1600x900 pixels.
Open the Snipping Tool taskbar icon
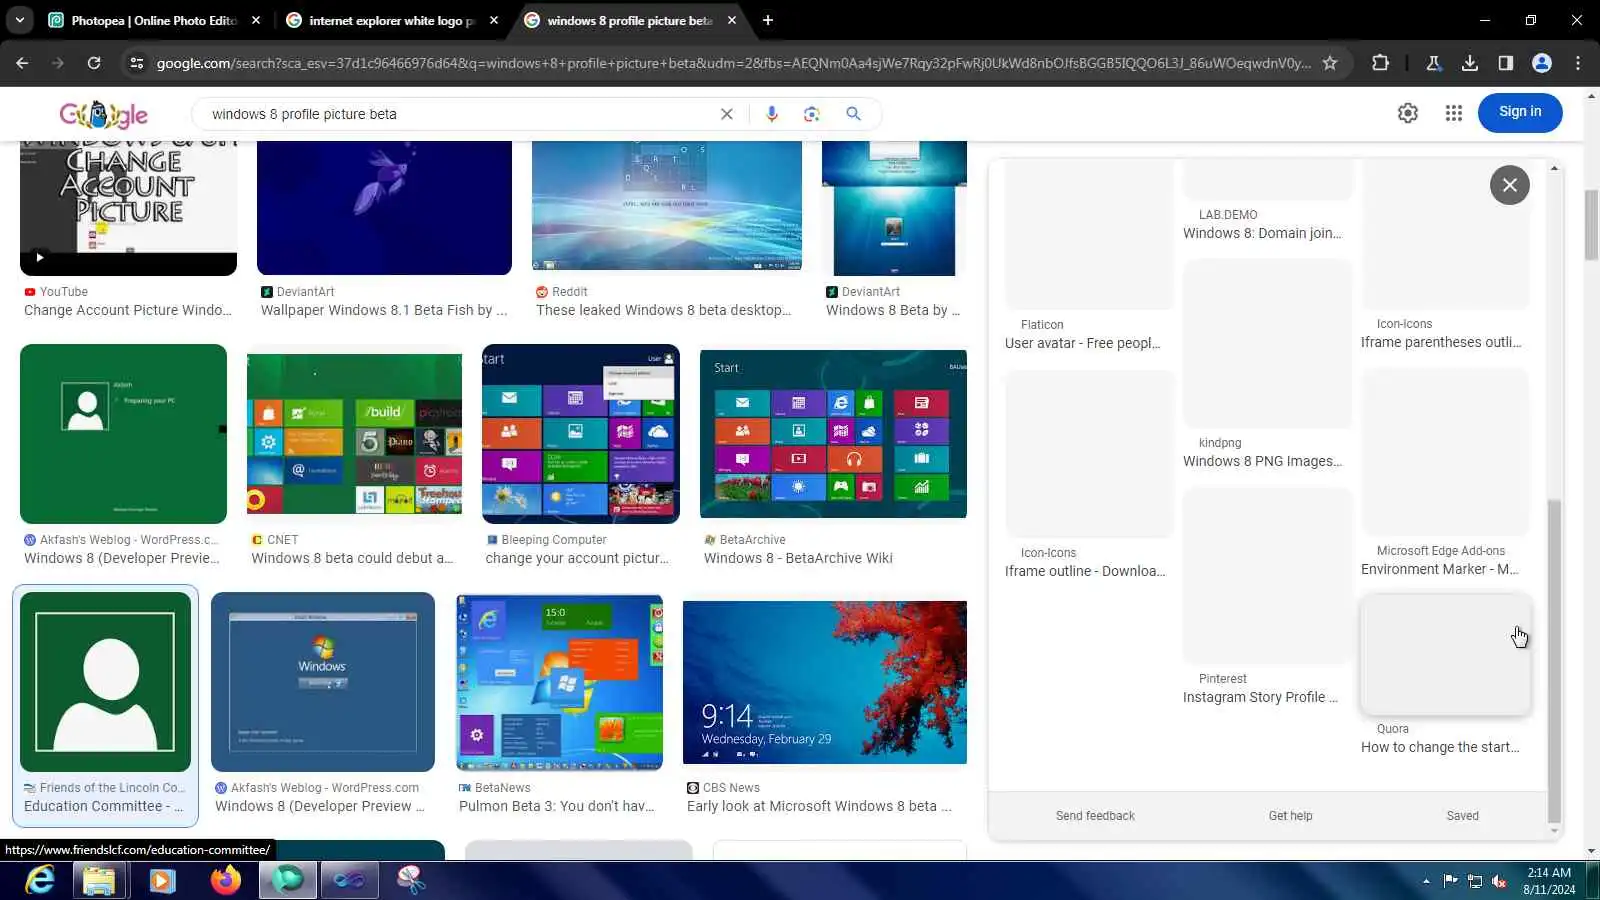(410, 880)
